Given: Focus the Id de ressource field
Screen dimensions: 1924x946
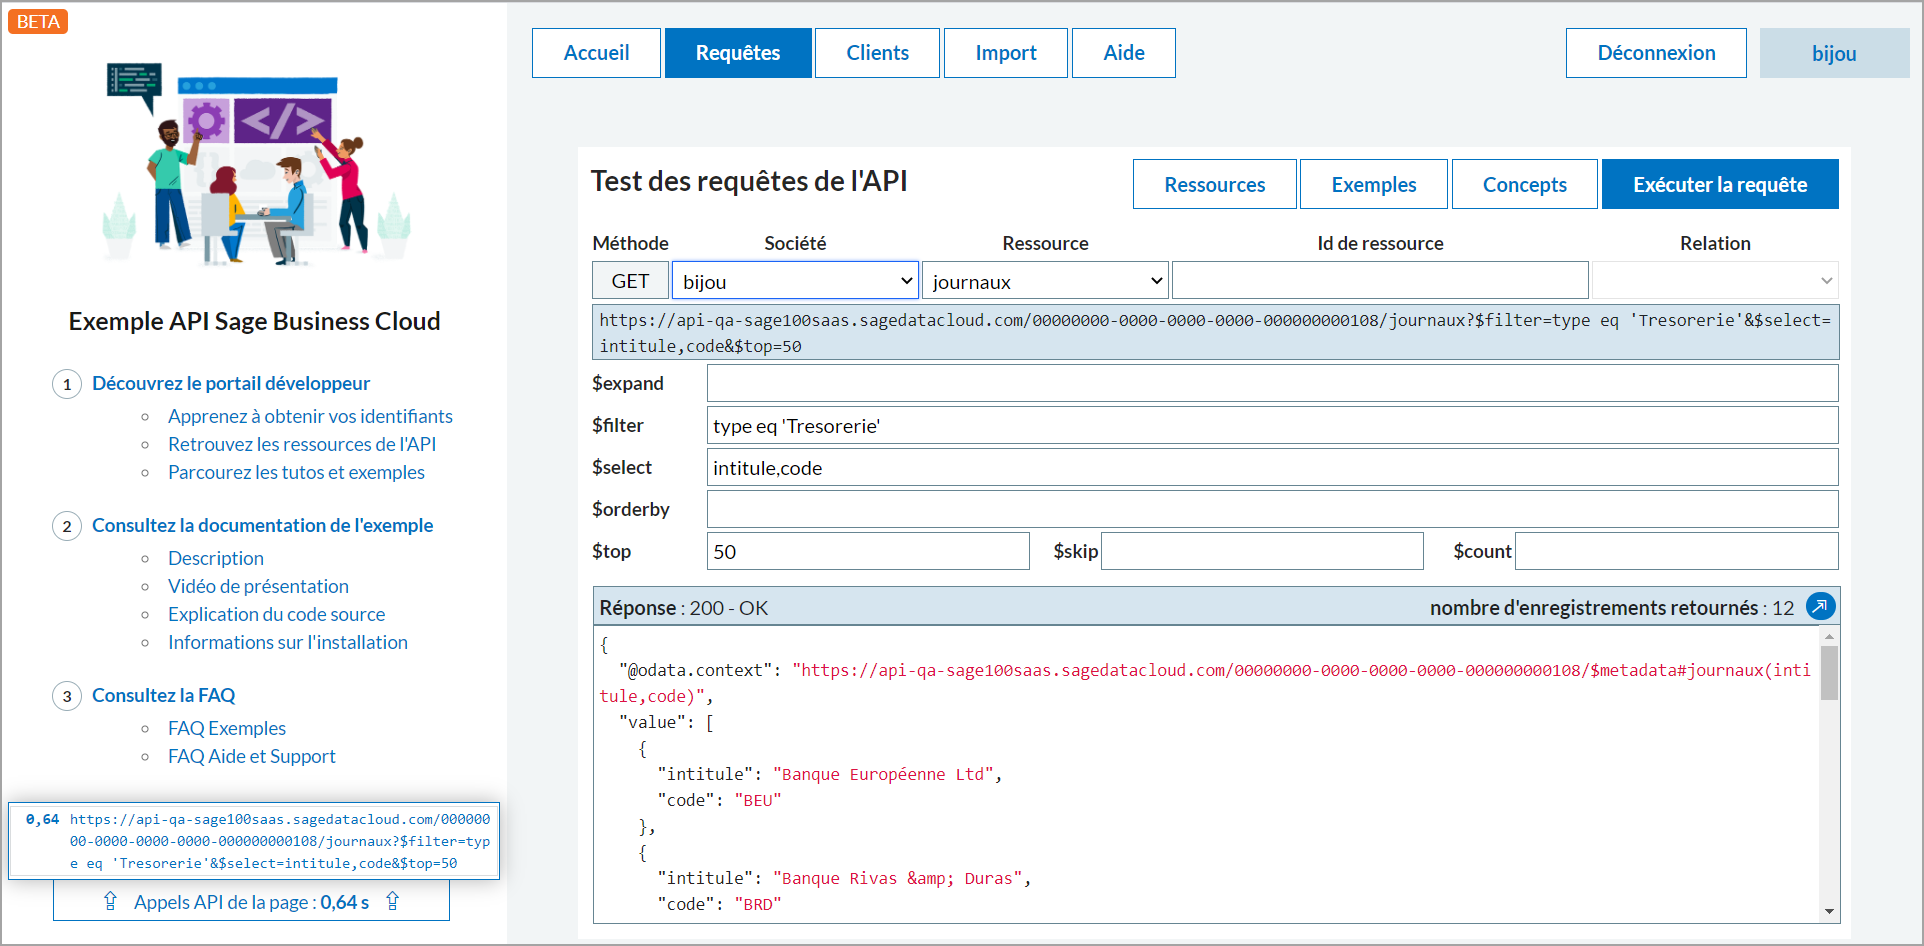Looking at the screenshot, I should (x=1380, y=281).
